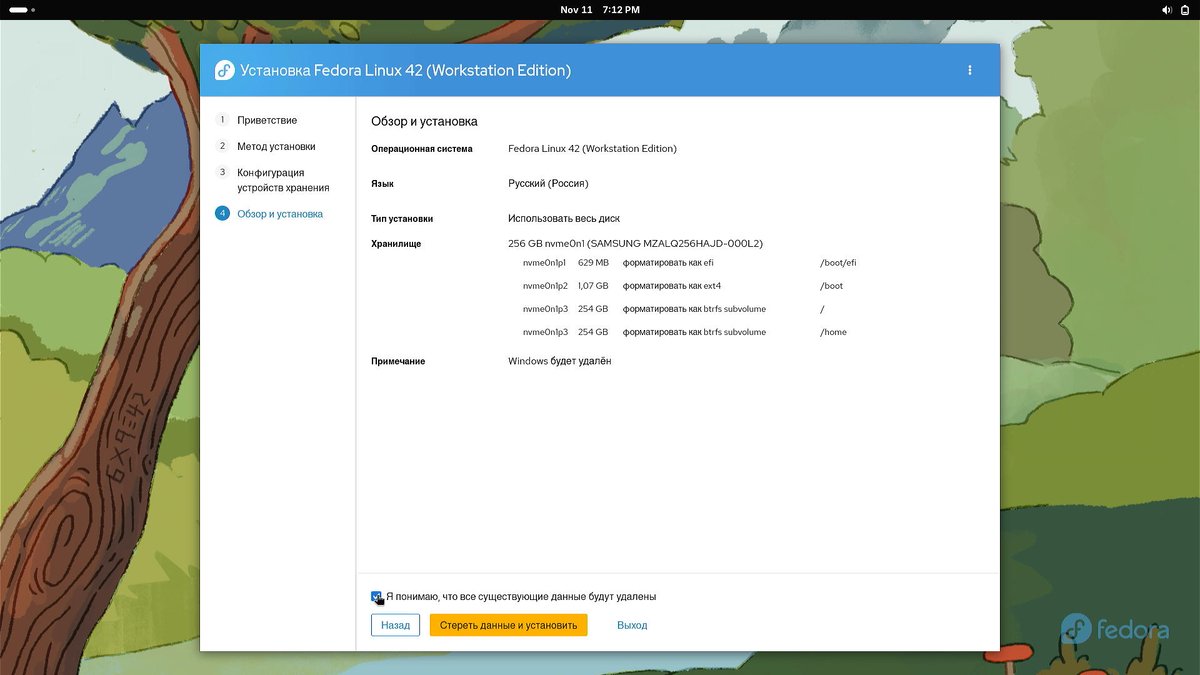Open the "Конфигурация устройств хранения" step
The height and width of the screenshot is (675, 1200).
click(283, 180)
